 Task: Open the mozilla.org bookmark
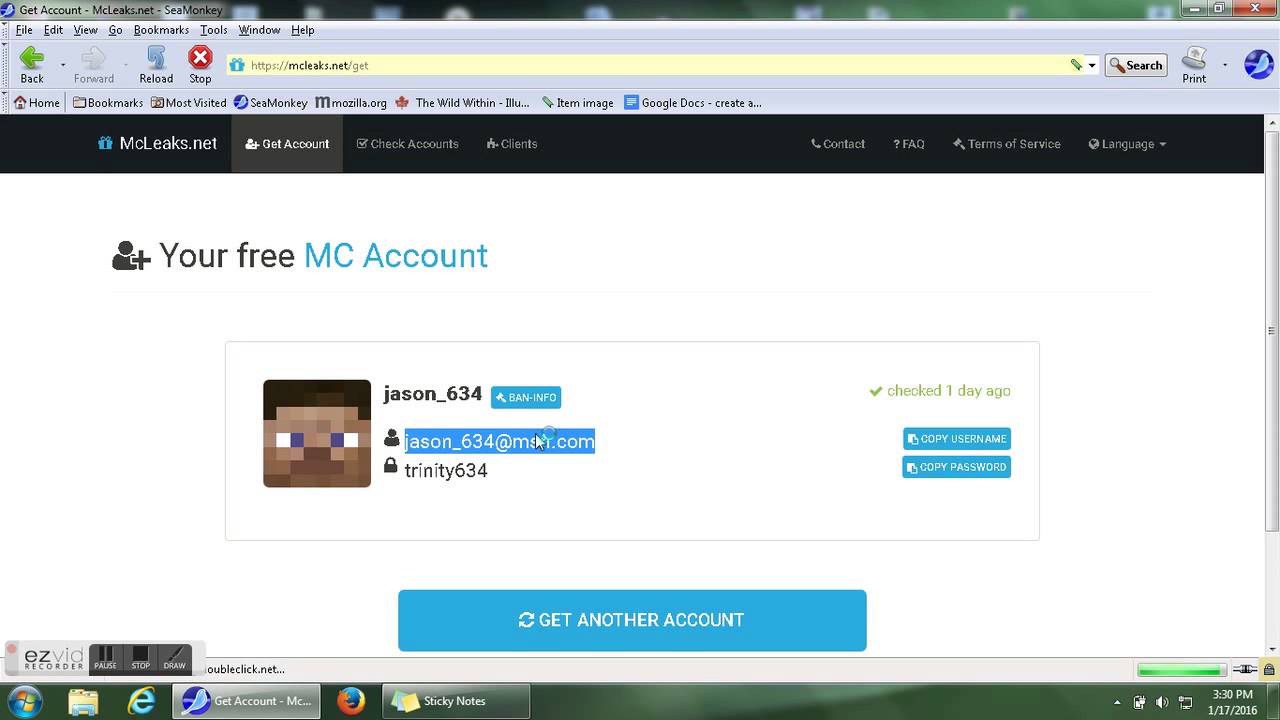click(351, 102)
